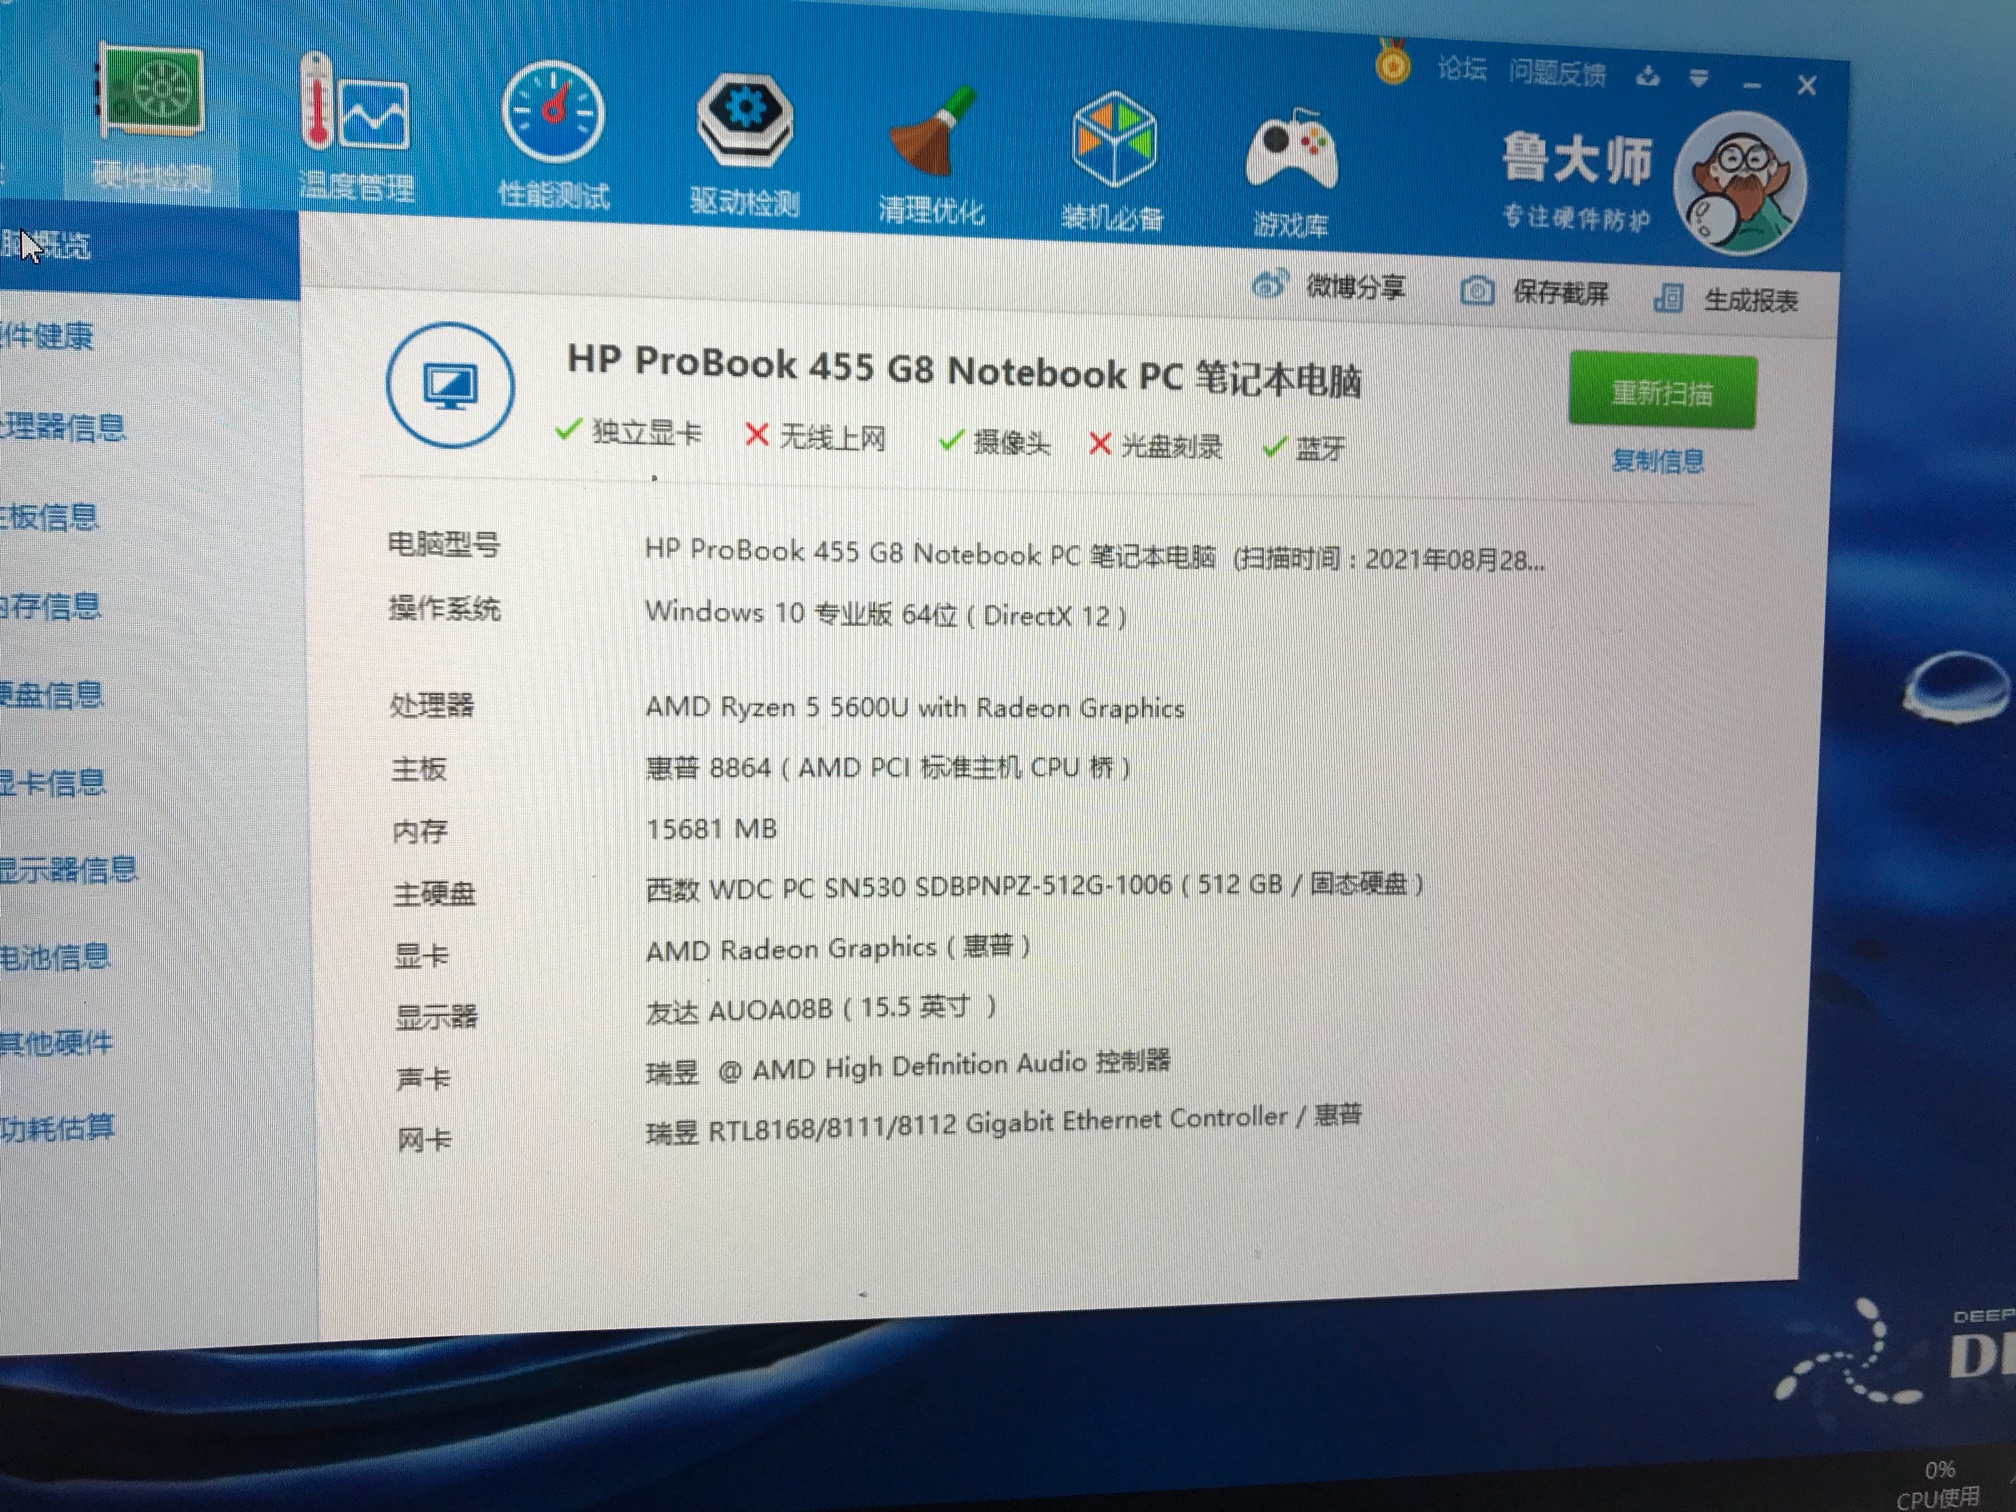Image resolution: width=2016 pixels, height=1512 pixels.
Task: Close the 鲁大师 window
Action: coord(1806,86)
